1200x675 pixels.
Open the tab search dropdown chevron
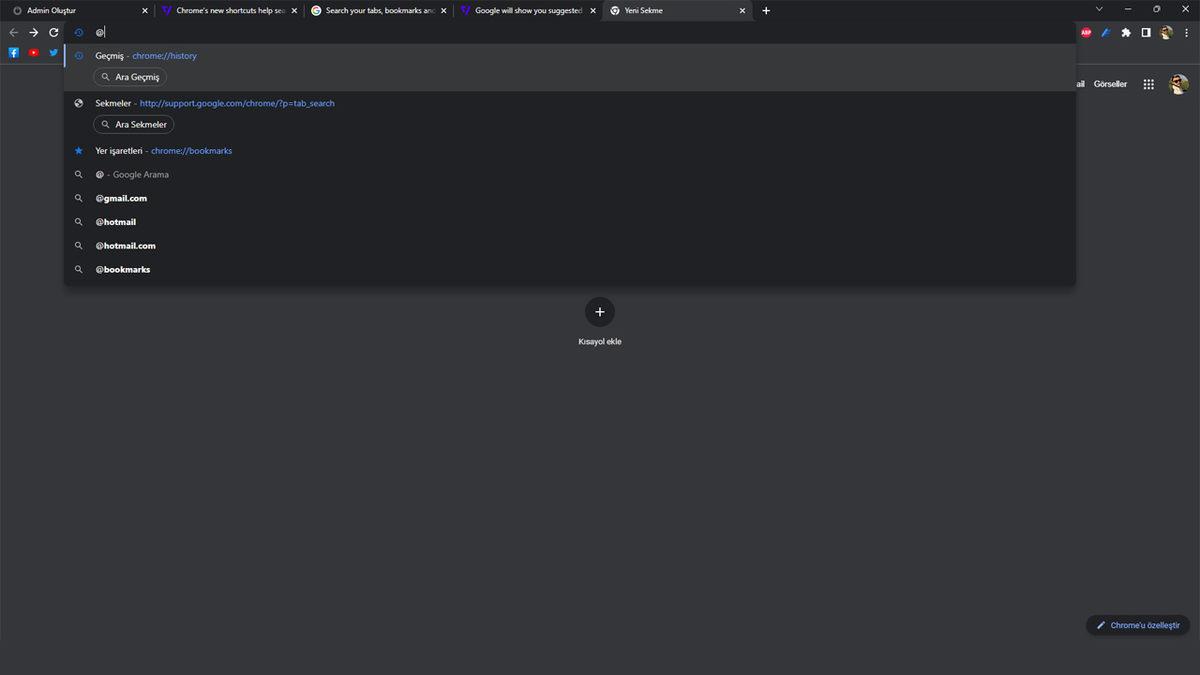point(1099,9)
